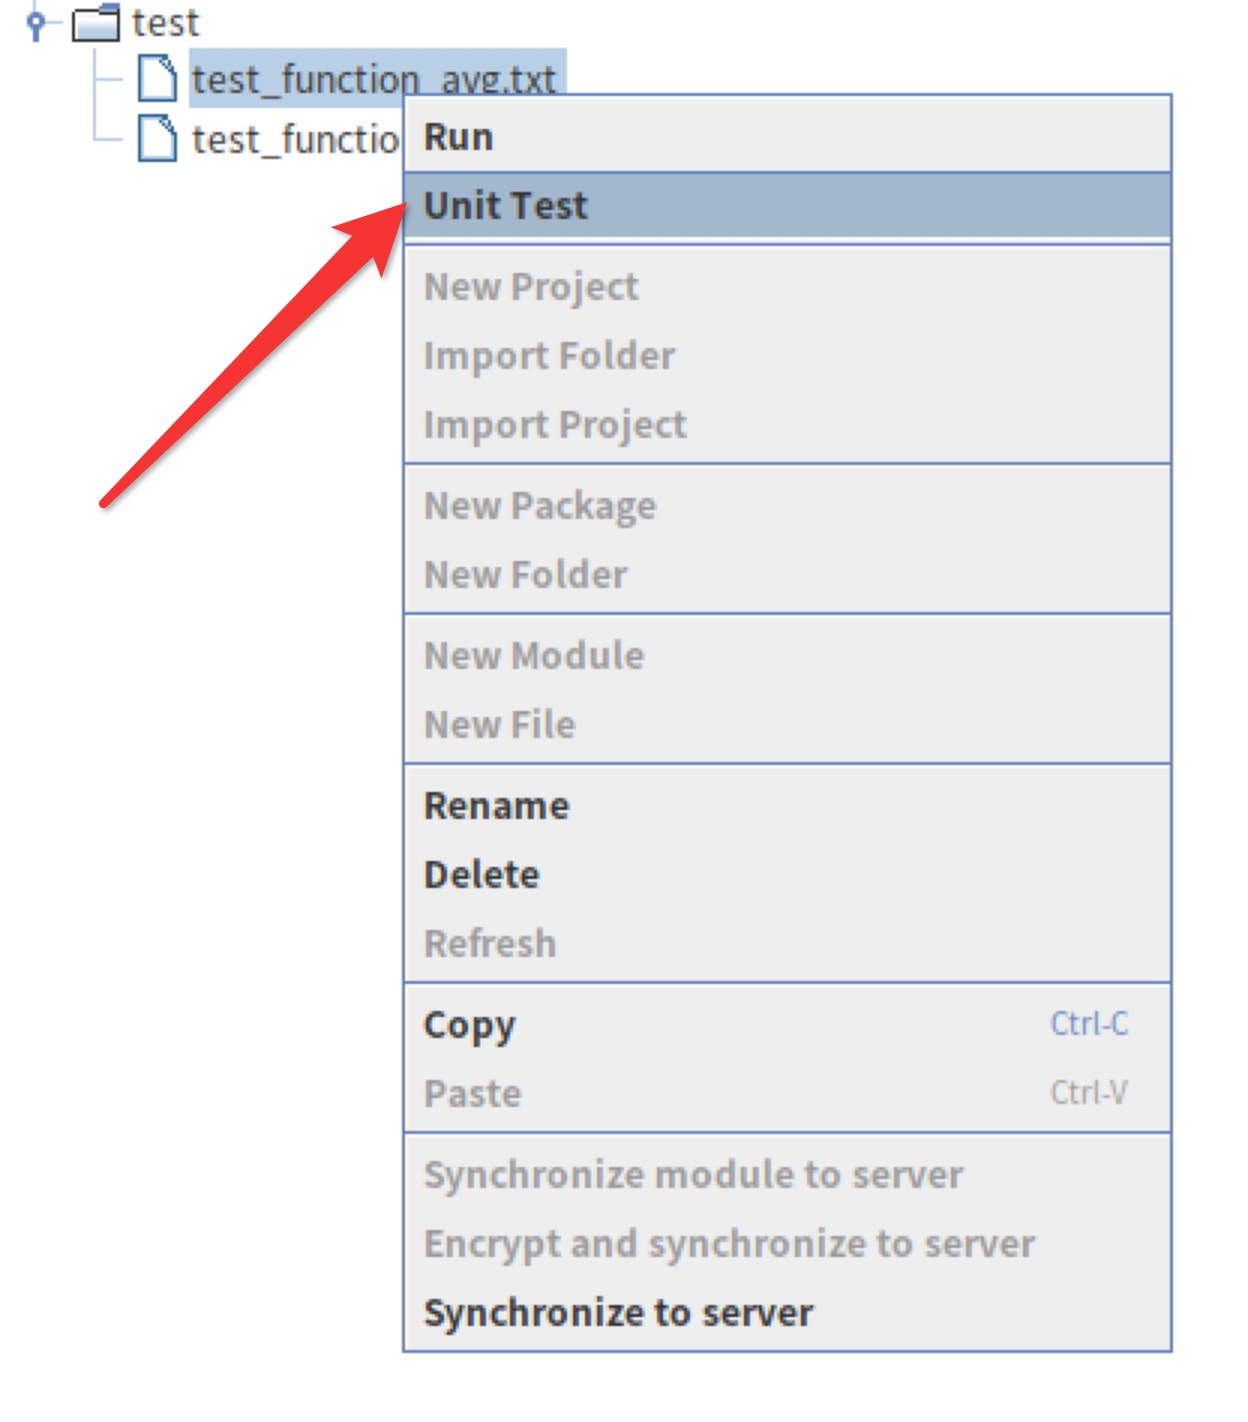1248x1422 pixels.
Task: Click the New Module menu entry
Action: [534, 656]
